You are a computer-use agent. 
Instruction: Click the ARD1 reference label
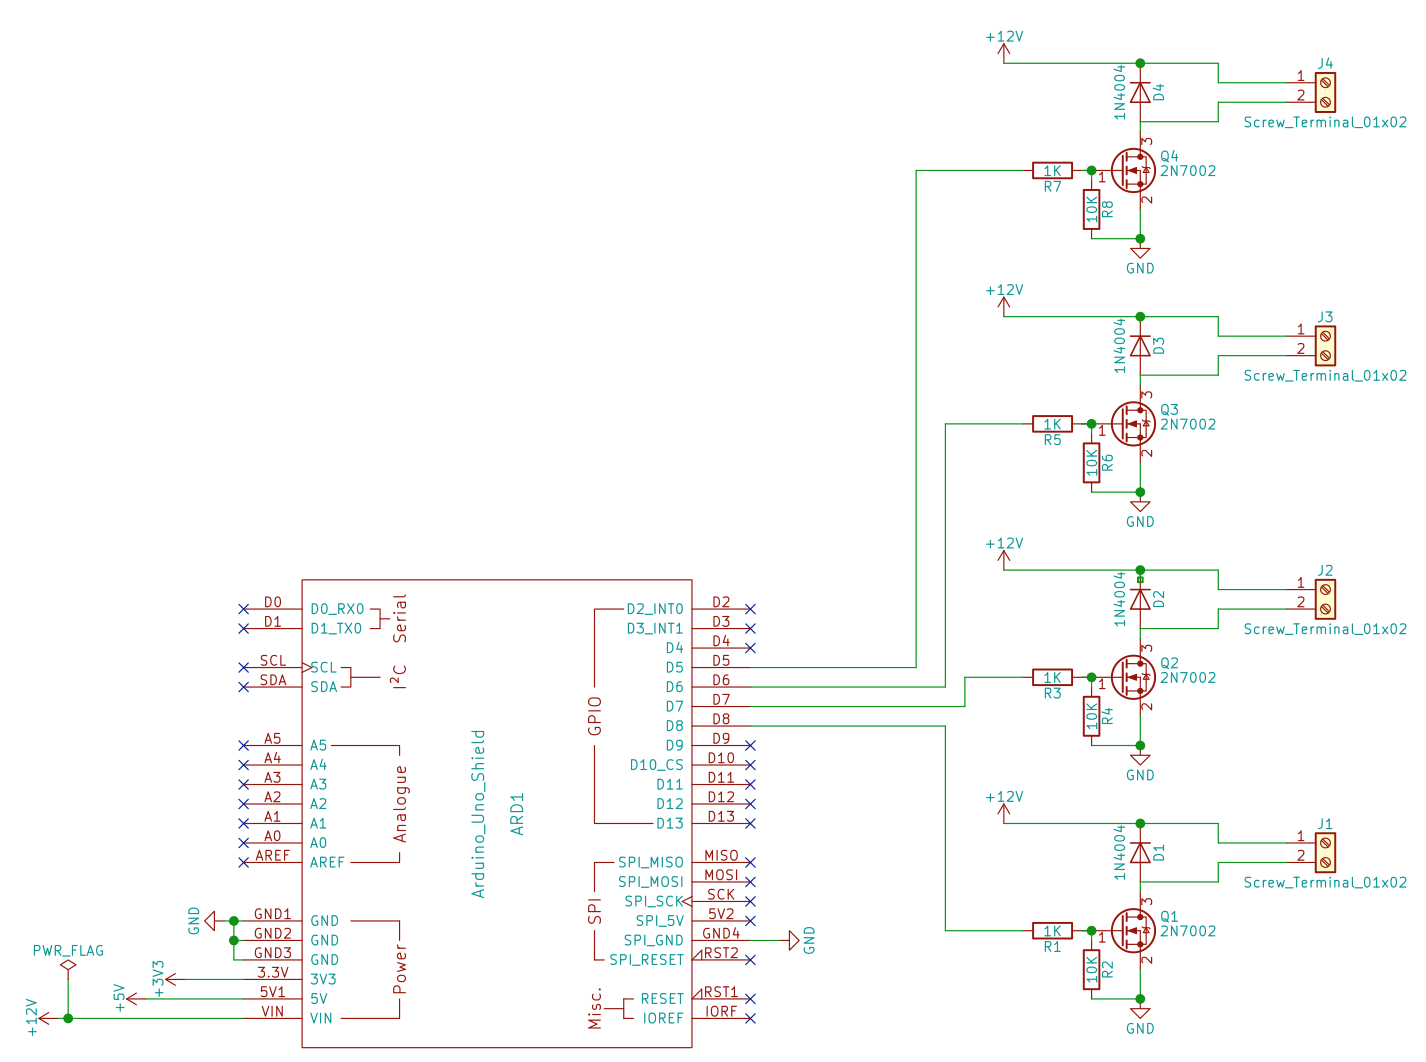pyautogui.click(x=517, y=814)
